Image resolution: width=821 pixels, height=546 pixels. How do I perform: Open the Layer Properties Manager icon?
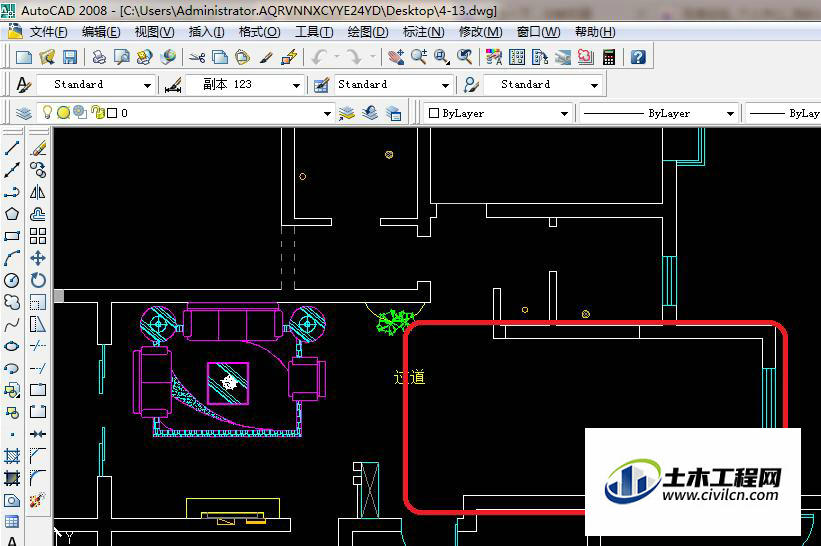24,113
